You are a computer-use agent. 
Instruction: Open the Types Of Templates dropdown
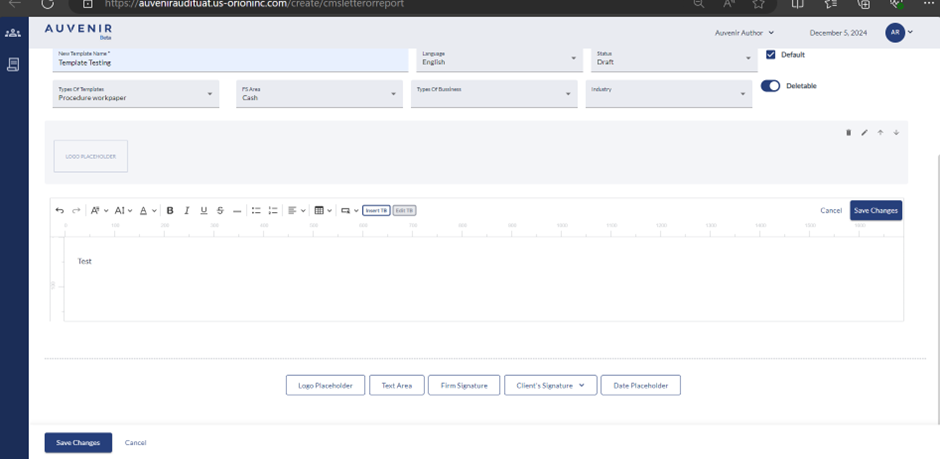click(x=135, y=94)
